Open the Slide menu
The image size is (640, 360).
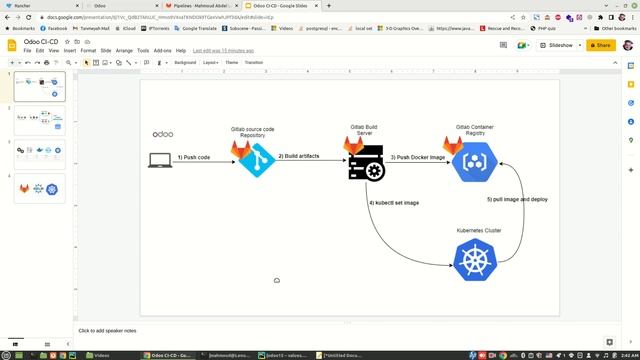106,51
